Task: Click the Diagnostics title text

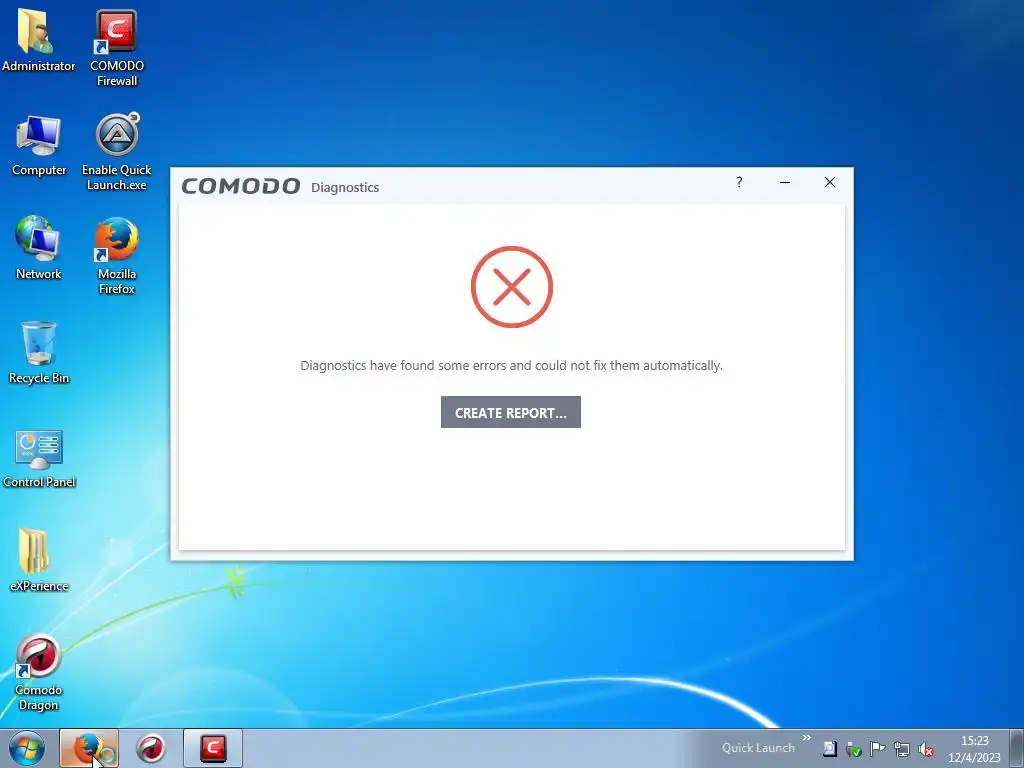Action: [345, 187]
